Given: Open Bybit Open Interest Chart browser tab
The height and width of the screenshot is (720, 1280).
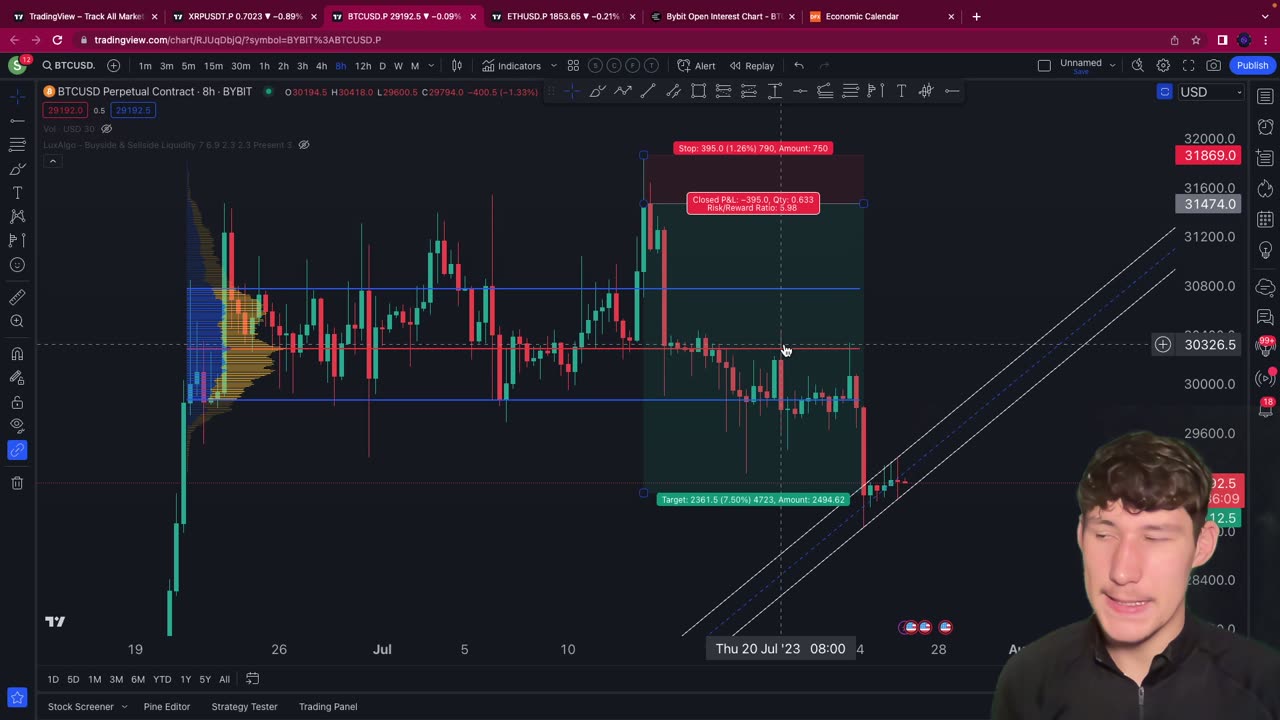Looking at the screenshot, I should coord(722,16).
